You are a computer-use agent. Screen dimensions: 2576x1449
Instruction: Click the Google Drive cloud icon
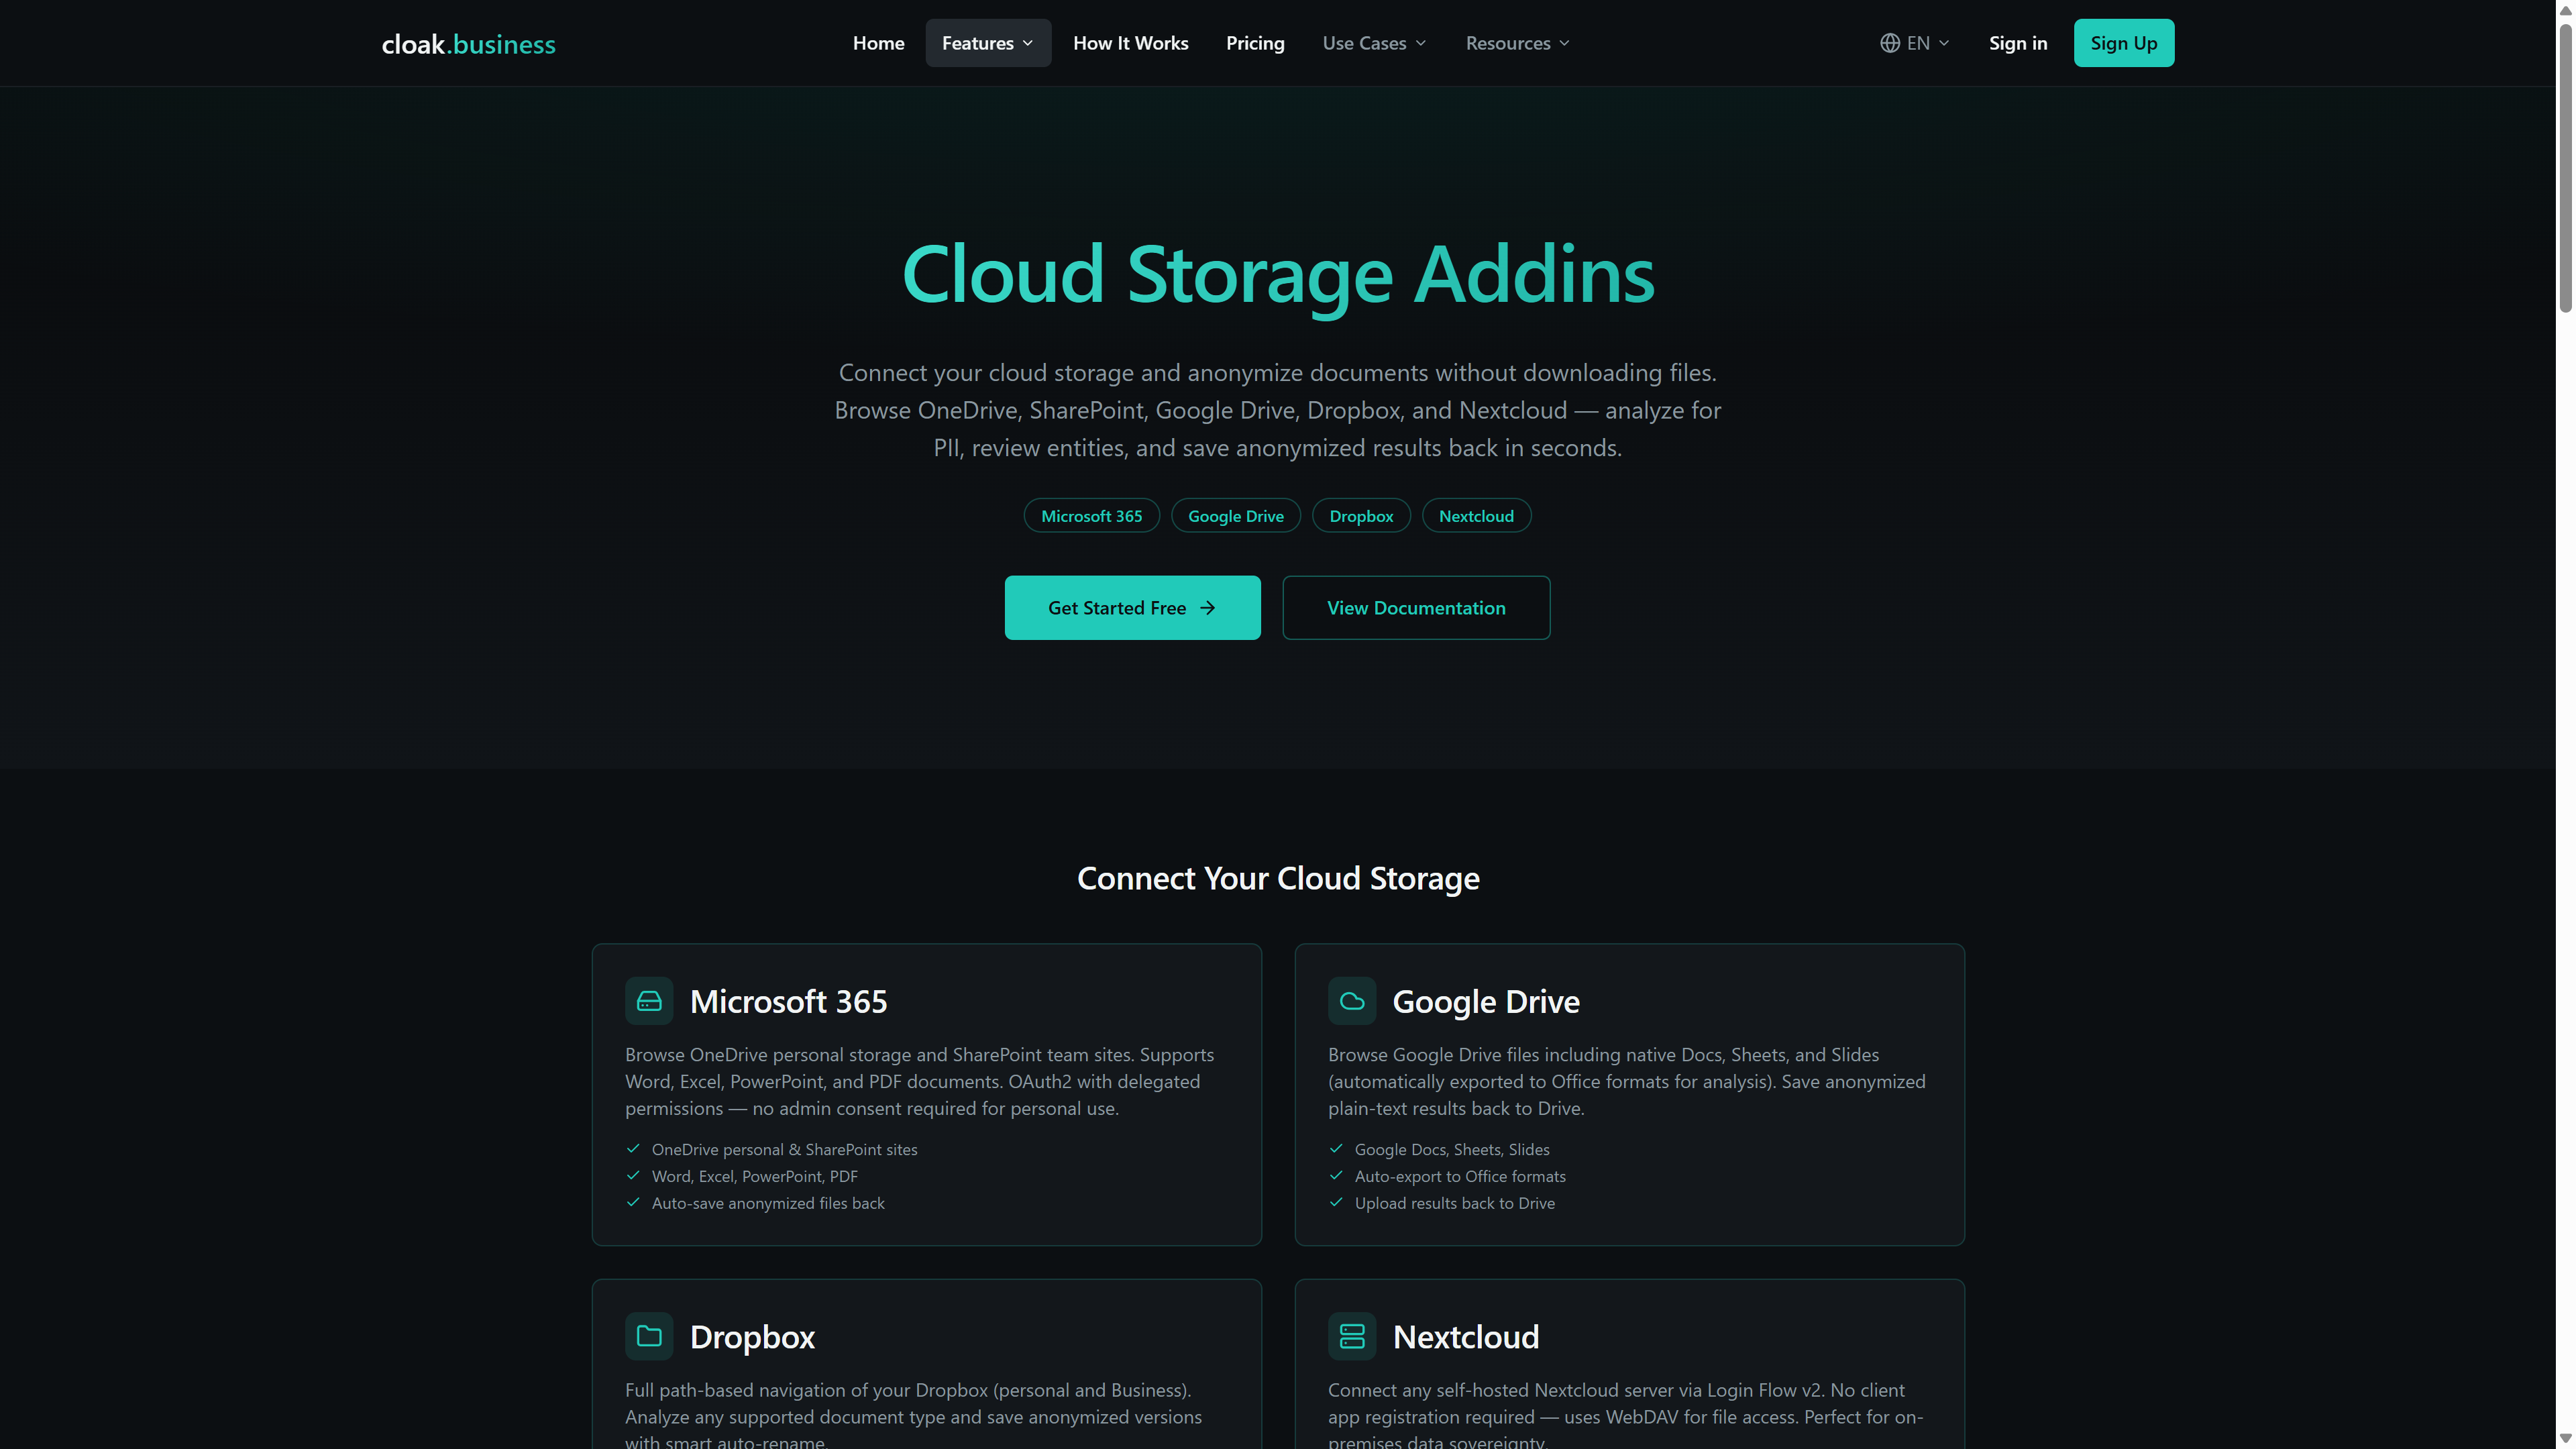click(1352, 1001)
